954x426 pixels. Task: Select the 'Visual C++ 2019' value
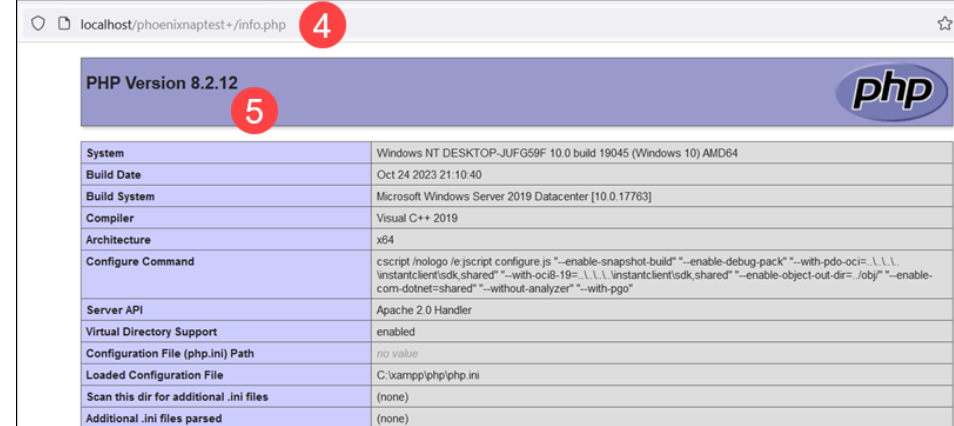tap(417, 218)
